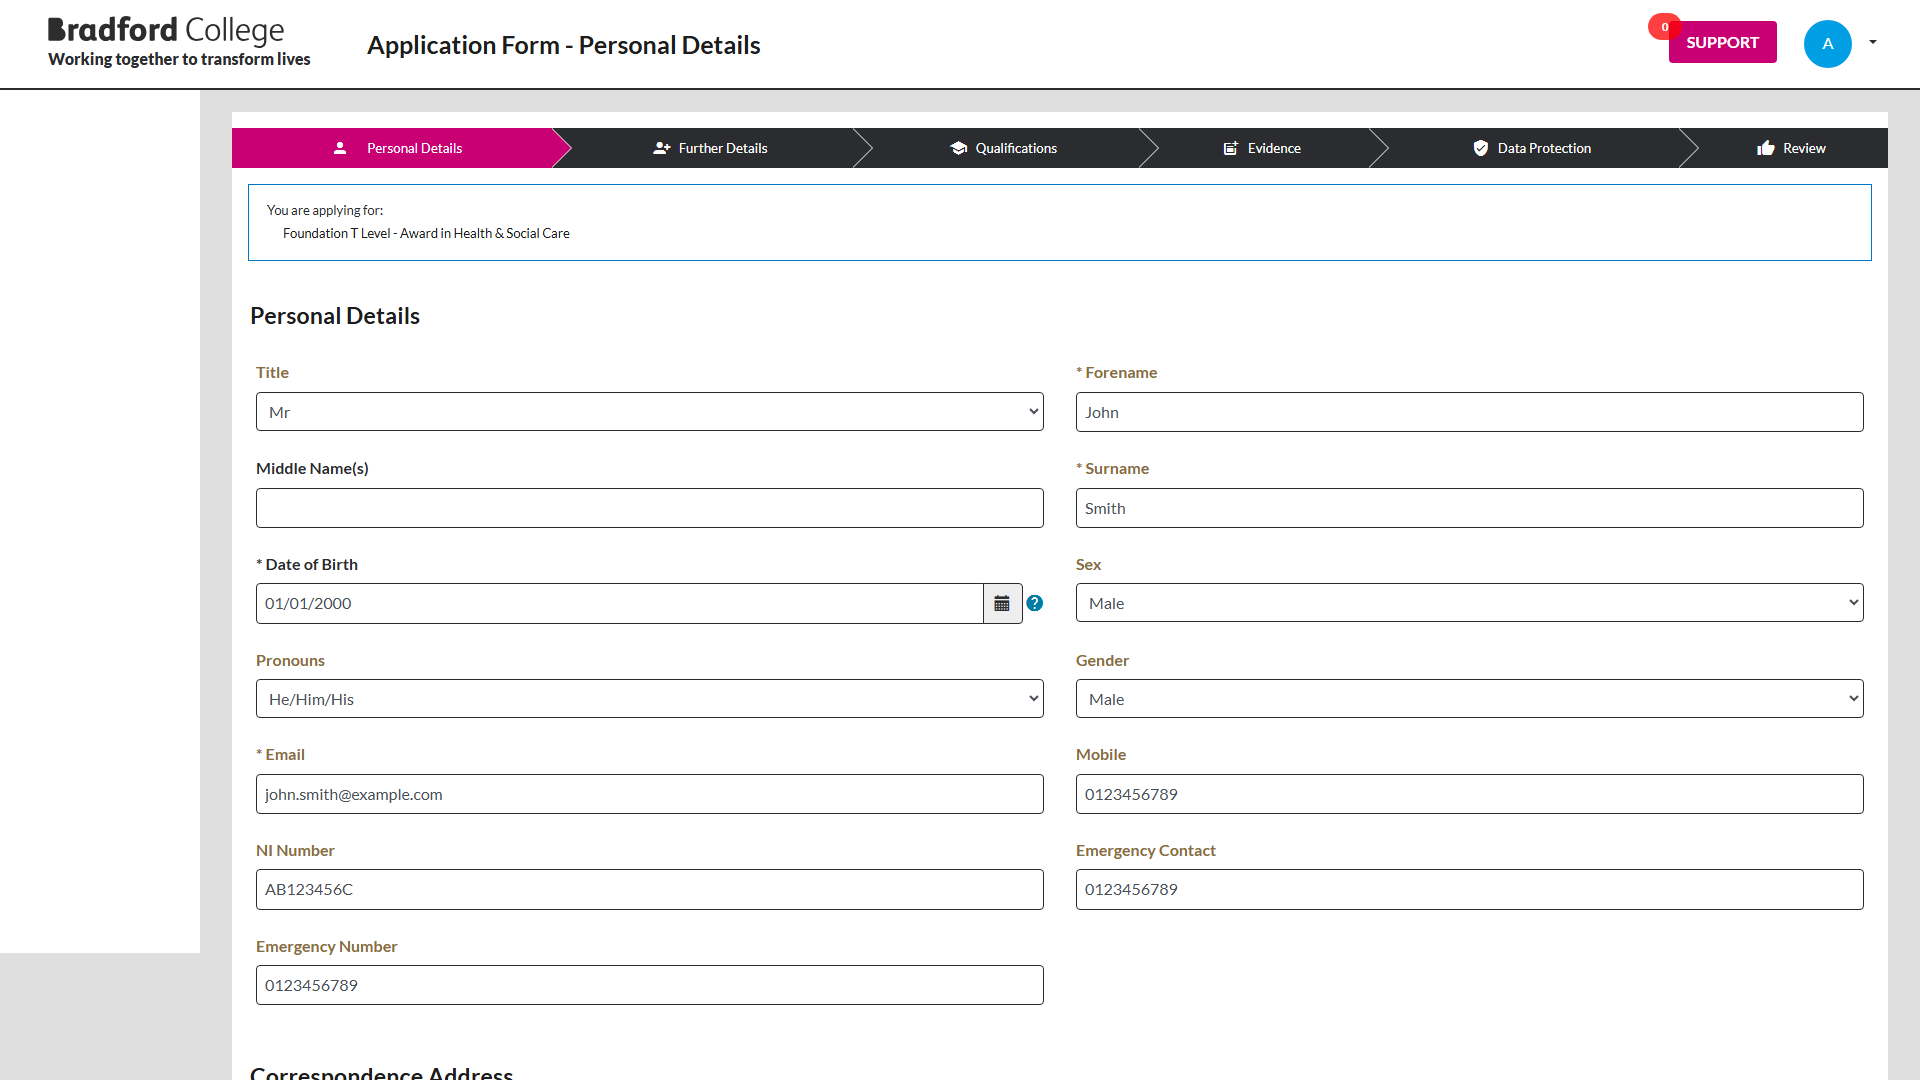Click the Qualifications step icon
This screenshot has width=1920, height=1080.
point(957,148)
